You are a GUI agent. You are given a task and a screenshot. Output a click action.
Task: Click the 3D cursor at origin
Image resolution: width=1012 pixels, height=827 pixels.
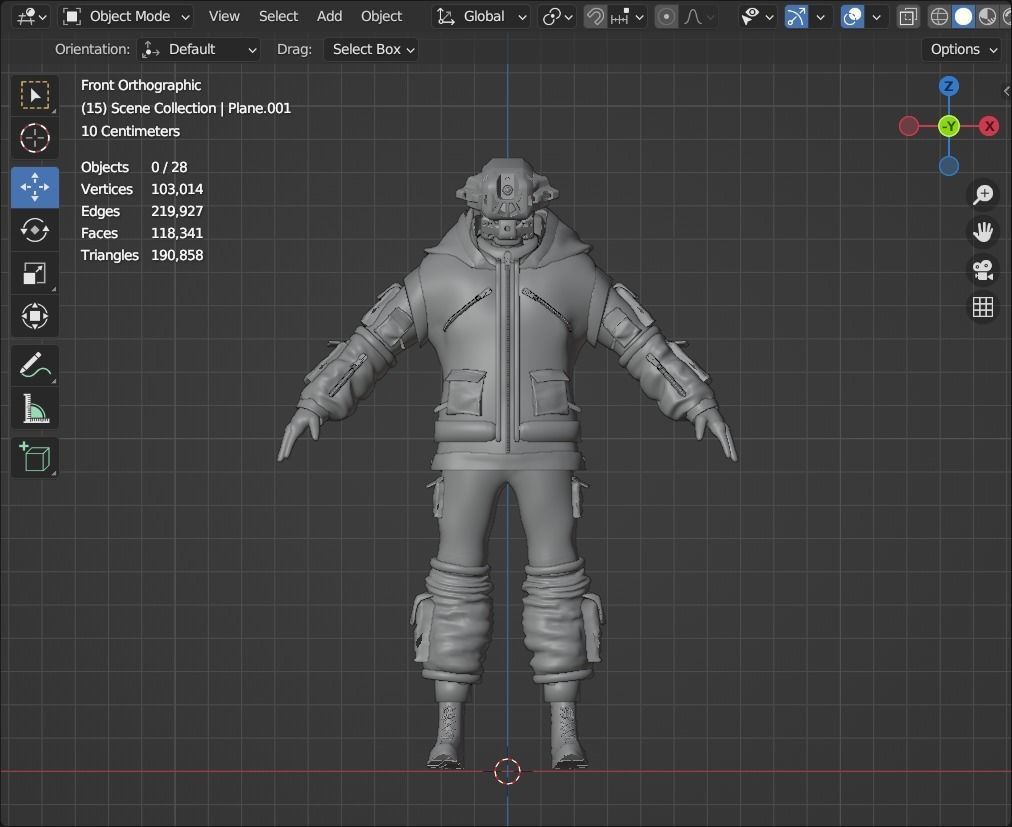pyautogui.click(x=507, y=771)
